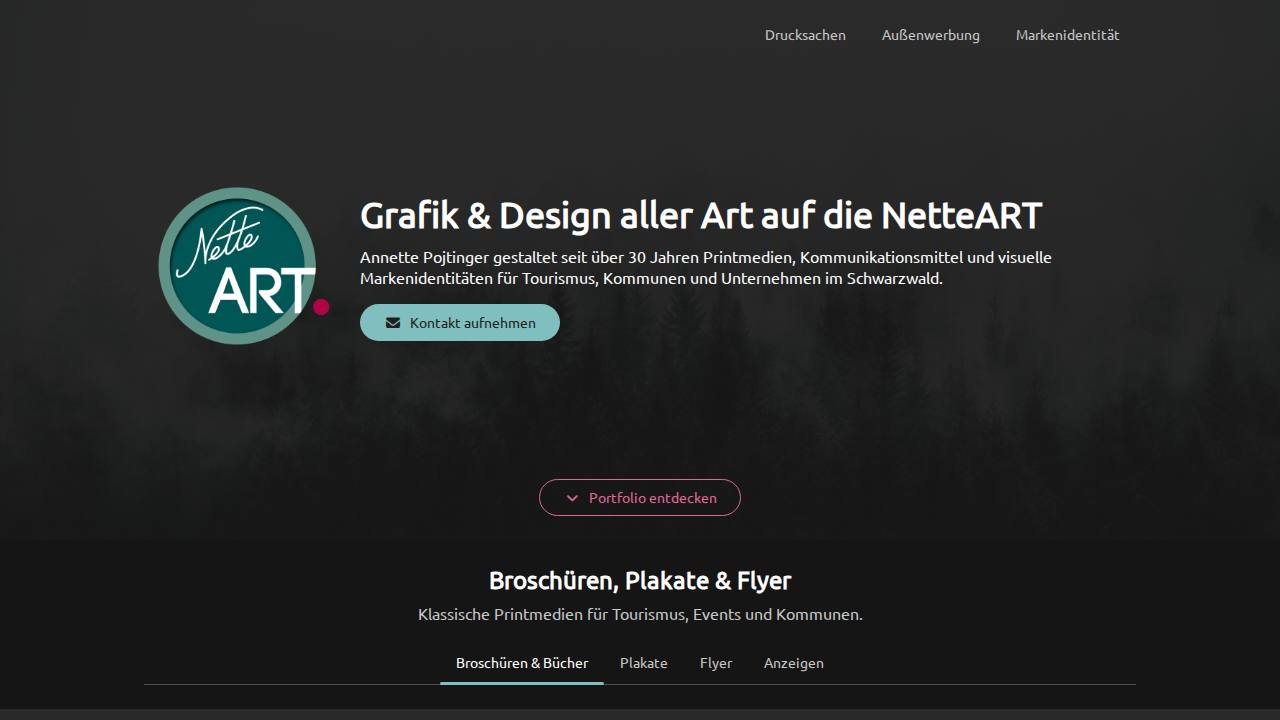Click heading Grafik & Design aller Art
The height and width of the screenshot is (720, 1280).
[x=701, y=215]
